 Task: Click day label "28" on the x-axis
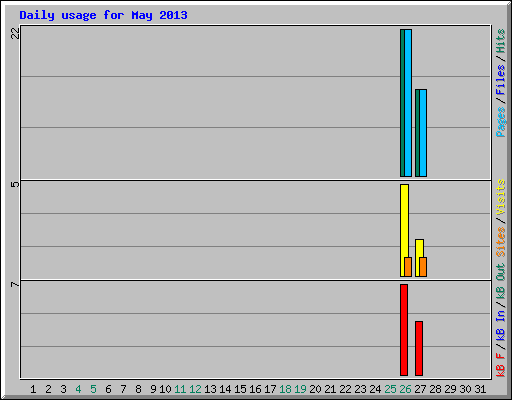coord(435,389)
